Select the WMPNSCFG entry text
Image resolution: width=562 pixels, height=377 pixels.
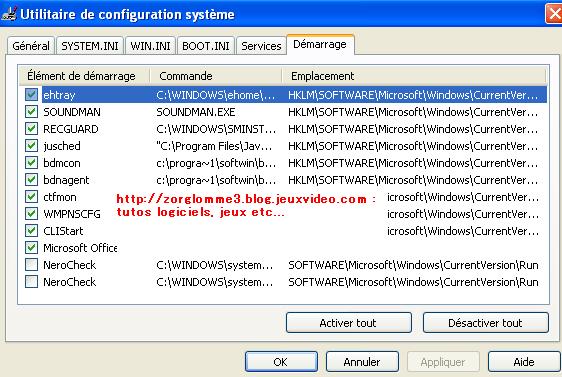(72, 214)
